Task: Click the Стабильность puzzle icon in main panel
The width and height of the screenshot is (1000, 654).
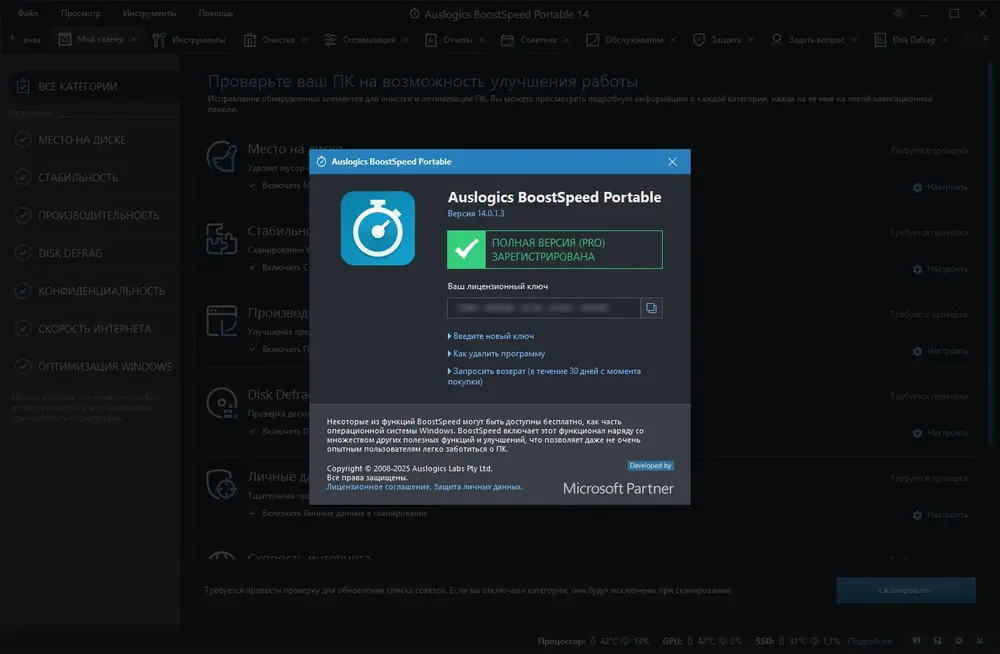Action: [x=222, y=239]
